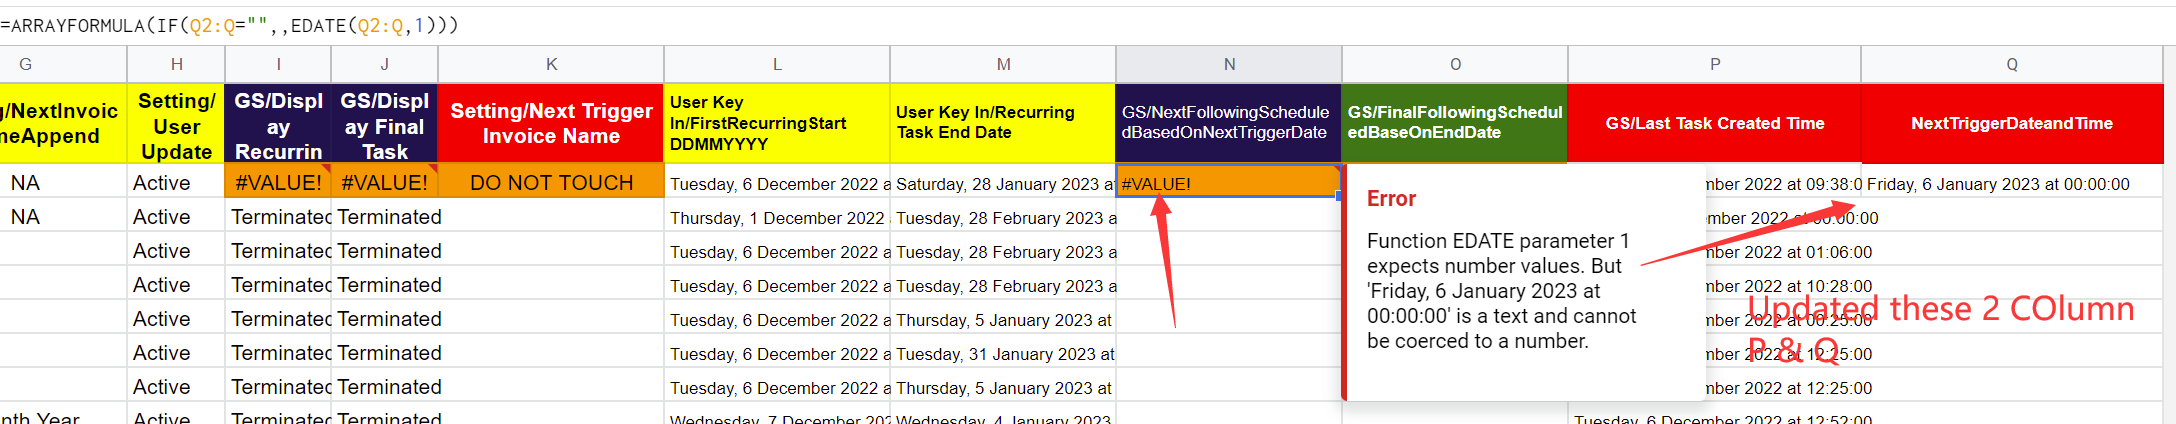The image size is (2176, 424).
Task: Select column Q header
Action: (x=2012, y=64)
